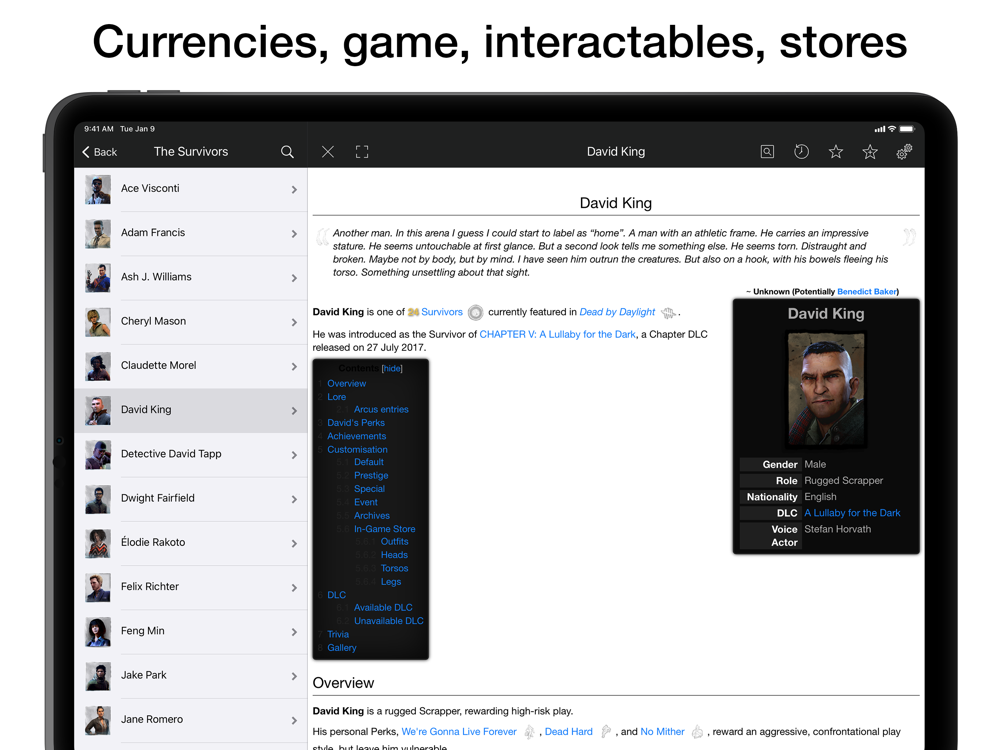1000x750 pixels.
Task: Tap Feng Min portrait thumbnail
Action: tap(98, 631)
